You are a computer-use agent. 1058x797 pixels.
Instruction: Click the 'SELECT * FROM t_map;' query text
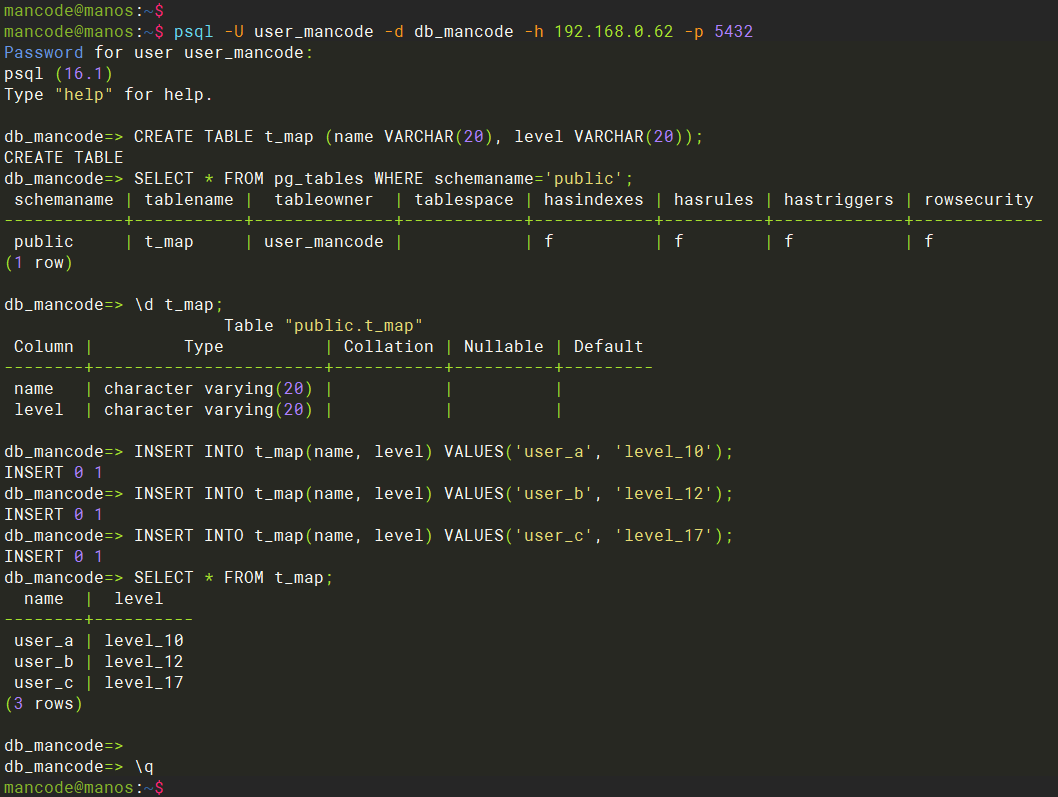click(x=233, y=578)
